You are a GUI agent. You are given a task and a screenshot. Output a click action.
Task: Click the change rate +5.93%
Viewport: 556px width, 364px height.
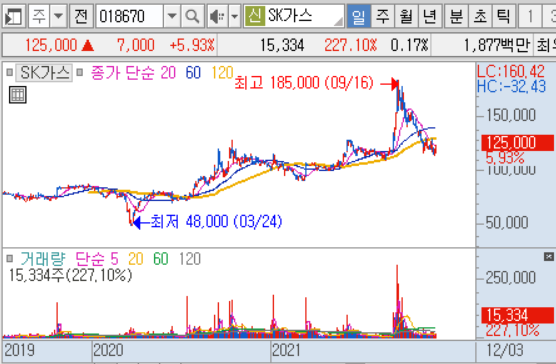[192, 45]
